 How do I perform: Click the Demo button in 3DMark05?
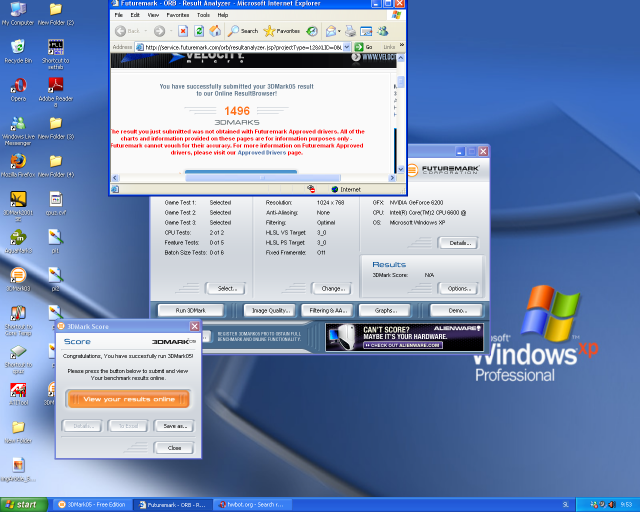pyautogui.click(x=457, y=311)
